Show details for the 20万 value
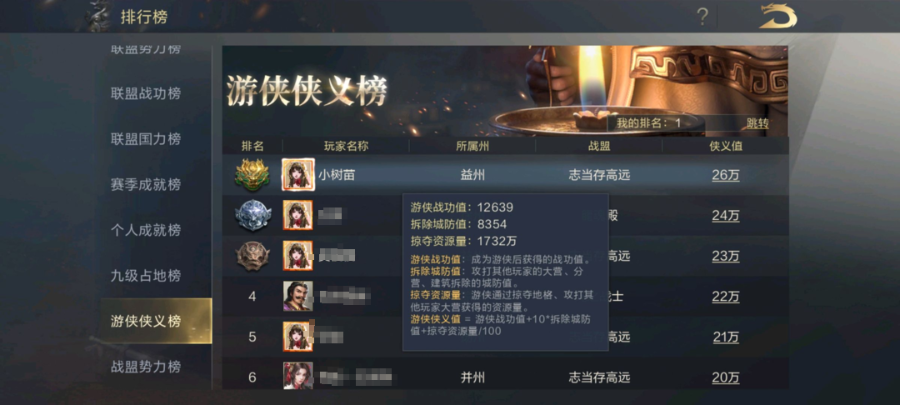The width and height of the screenshot is (900, 405). coord(726,377)
